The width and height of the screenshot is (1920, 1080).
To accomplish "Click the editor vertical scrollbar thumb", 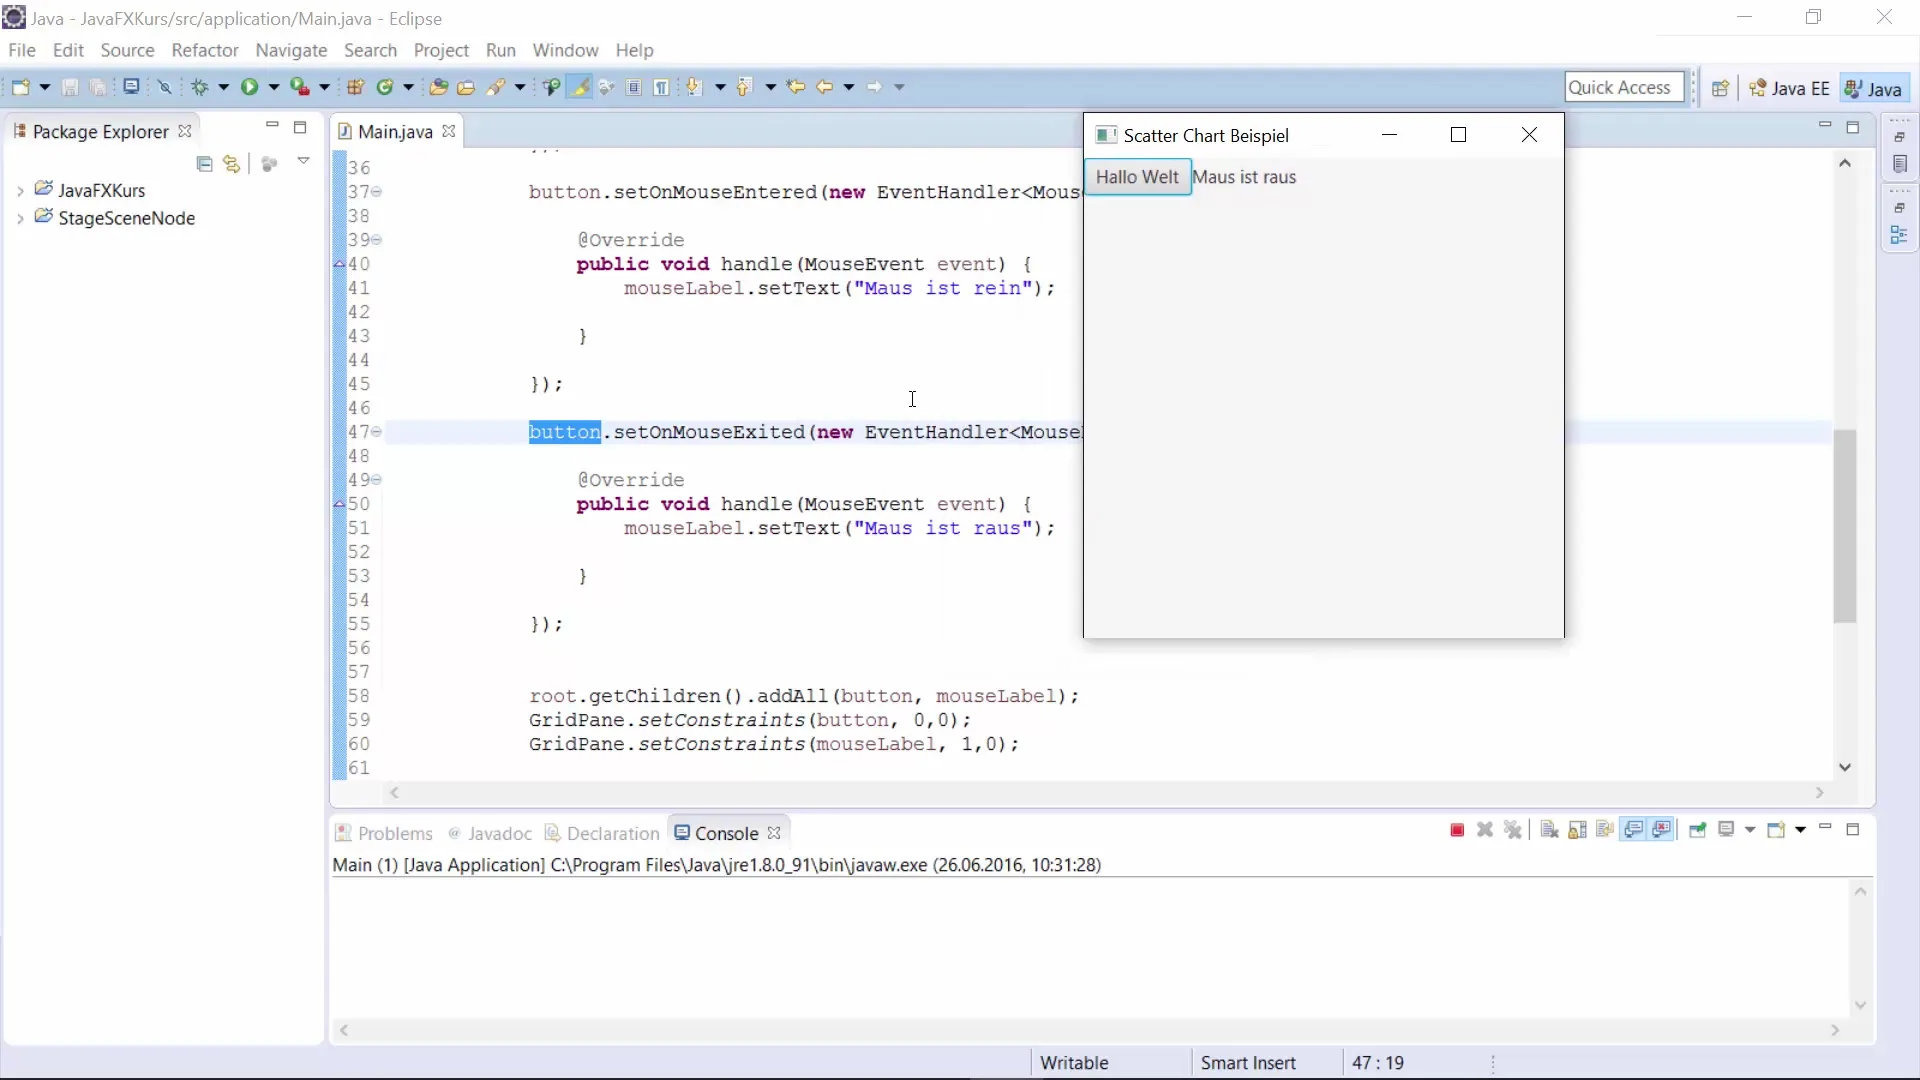I will click(x=1845, y=526).
